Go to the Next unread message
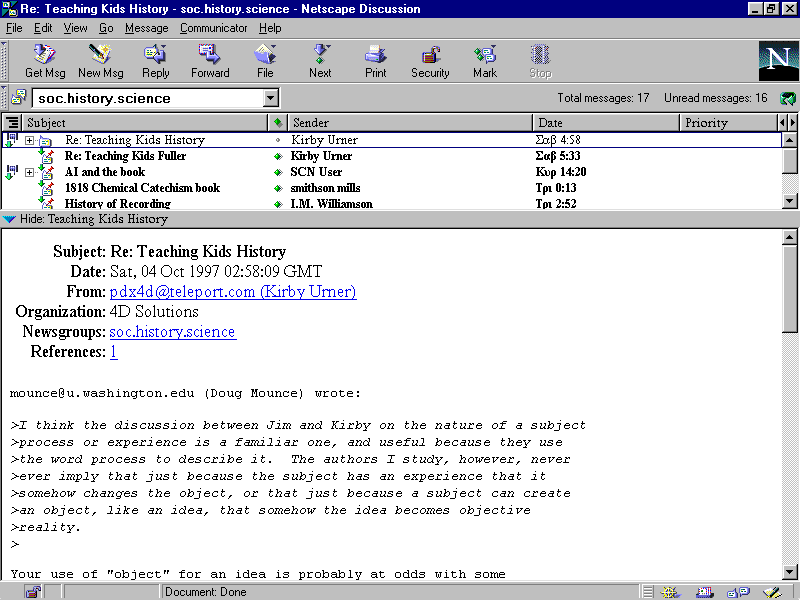Screen dimensions: 800x600 click(x=320, y=61)
